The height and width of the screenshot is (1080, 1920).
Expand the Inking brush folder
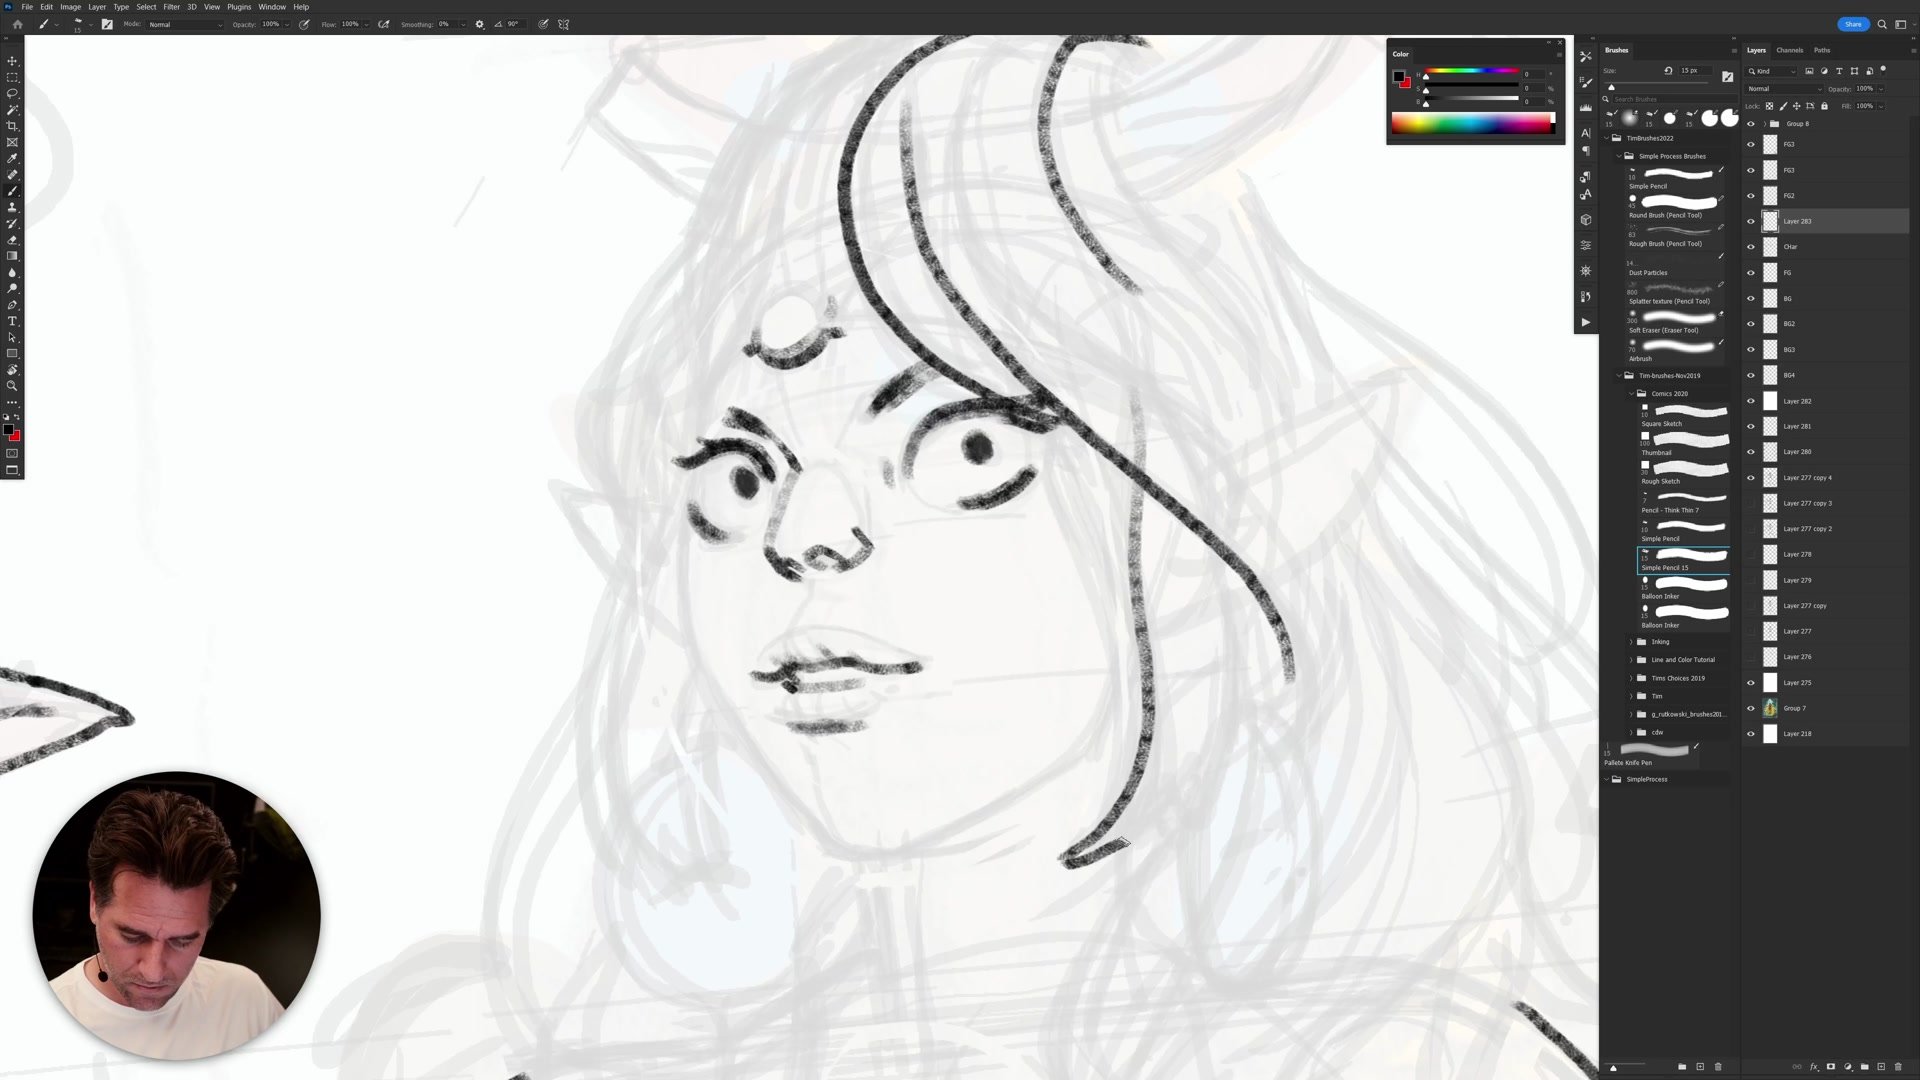point(1631,642)
